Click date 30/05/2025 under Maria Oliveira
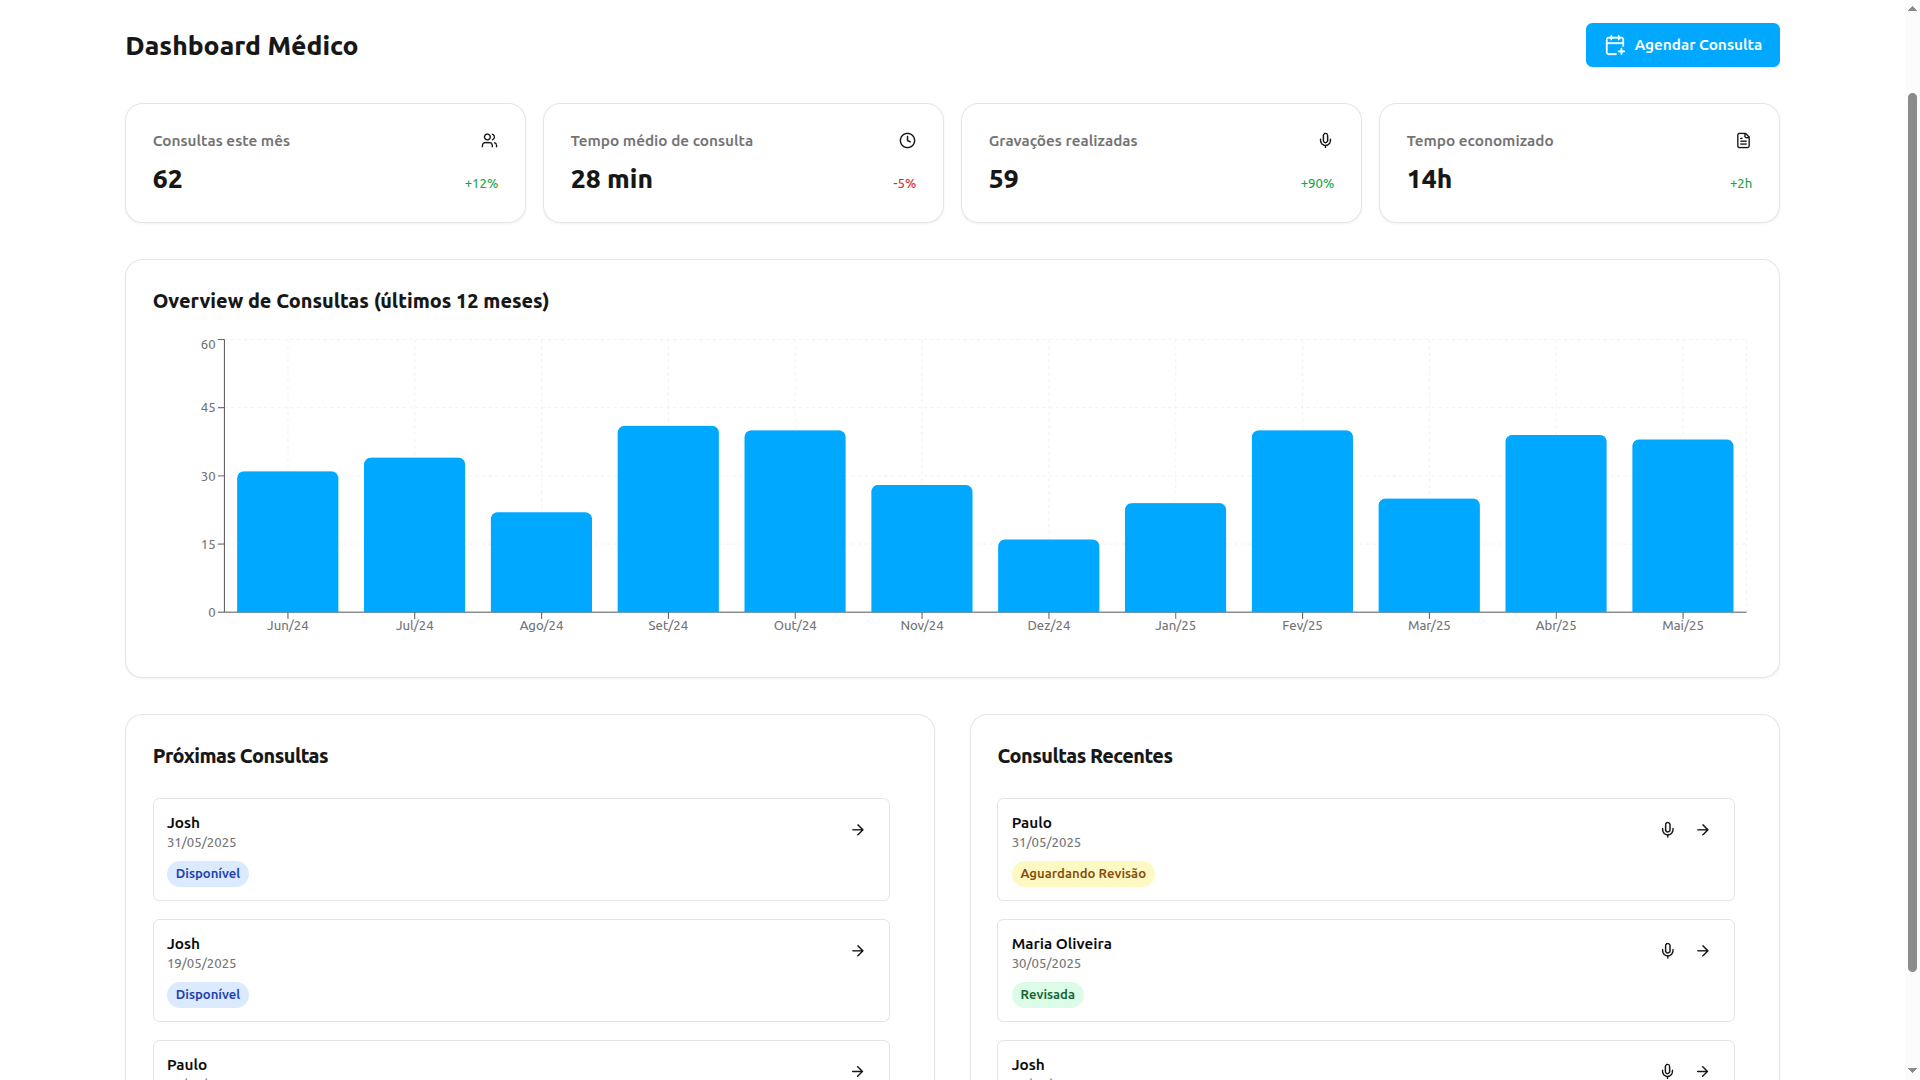The height and width of the screenshot is (1080, 1920). pos(1046,964)
